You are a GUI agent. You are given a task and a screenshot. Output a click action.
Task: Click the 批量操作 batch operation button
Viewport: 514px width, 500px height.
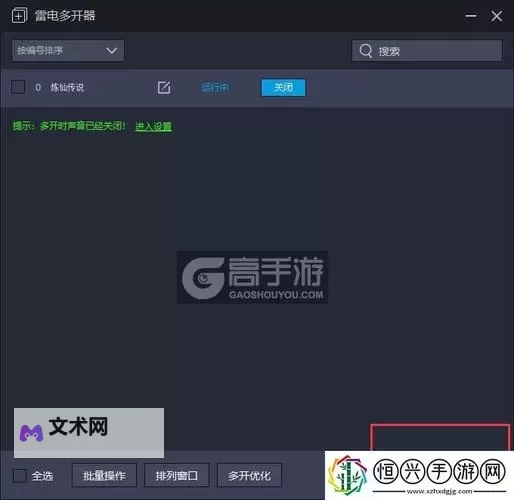(x=104, y=475)
